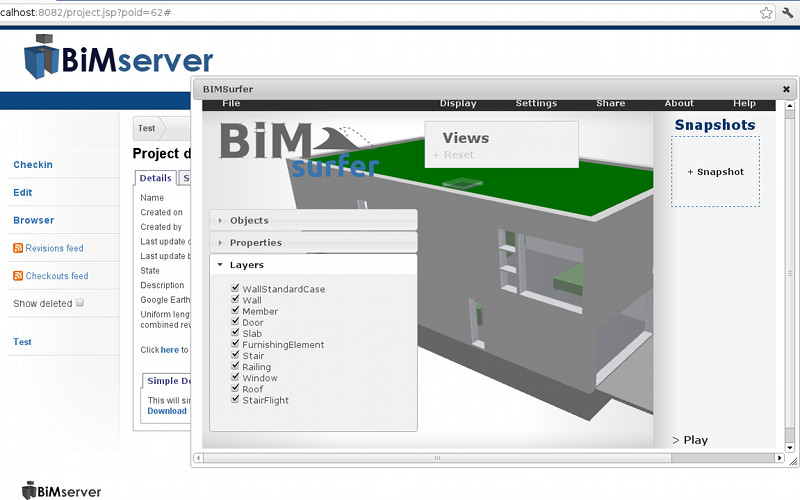This screenshot has width=800, height=500.
Task: Click the browser address bar URL
Action: tap(86, 12)
